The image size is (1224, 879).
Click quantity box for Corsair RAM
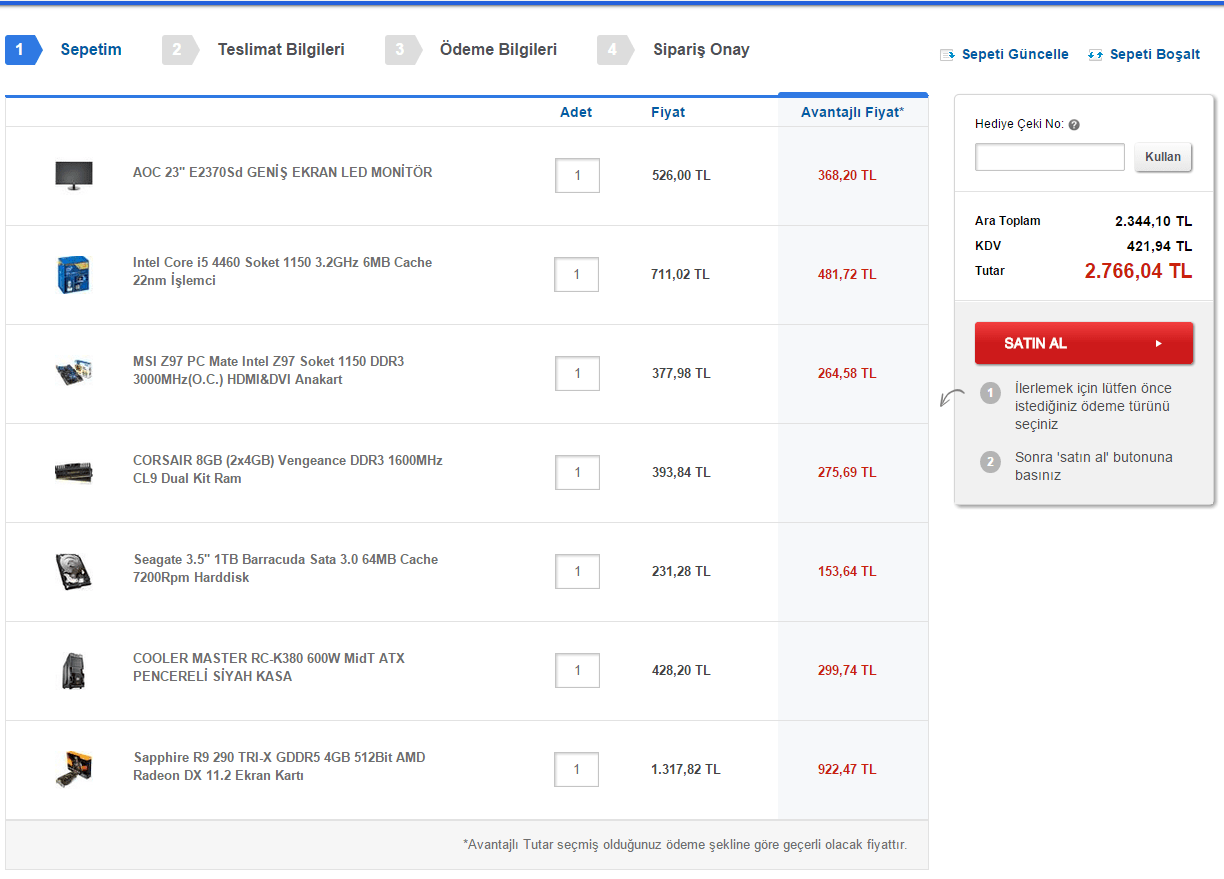(577, 472)
